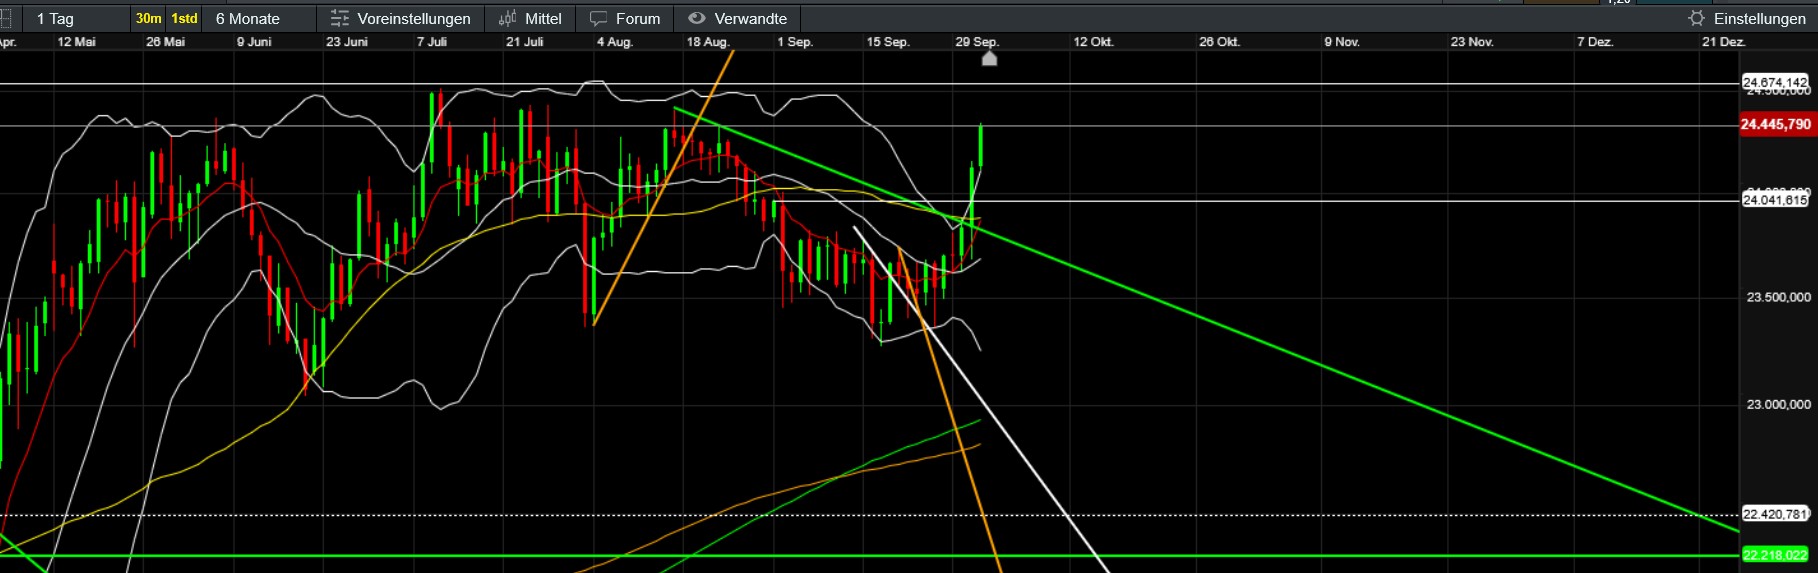Open the Forum speech bubble icon
1818x573 pixels.
pos(599,19)
